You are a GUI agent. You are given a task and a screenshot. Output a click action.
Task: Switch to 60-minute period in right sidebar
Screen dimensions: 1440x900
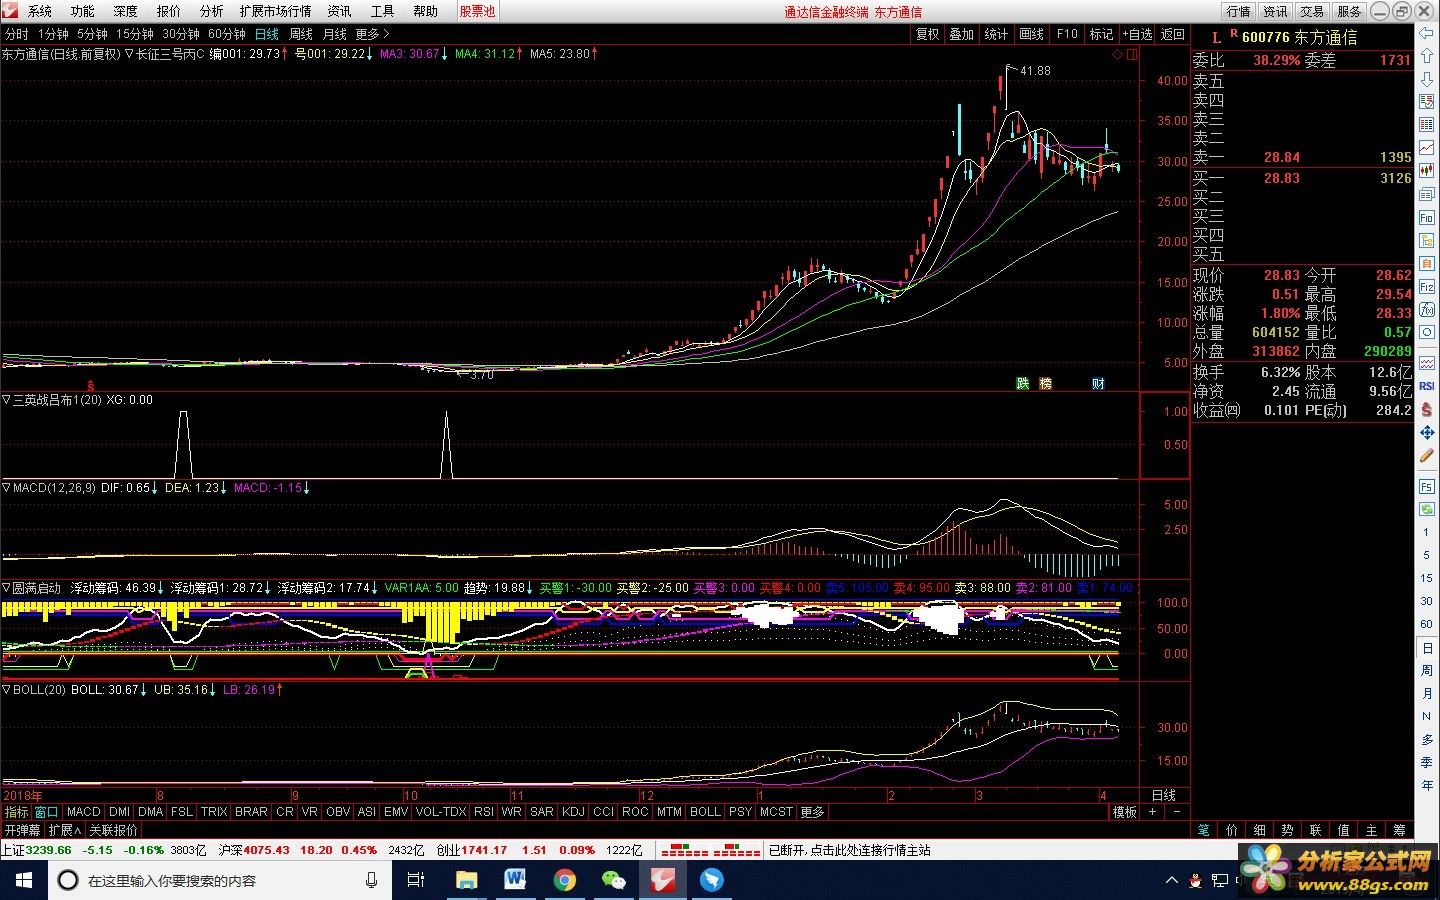click(x=1427, y=625)
